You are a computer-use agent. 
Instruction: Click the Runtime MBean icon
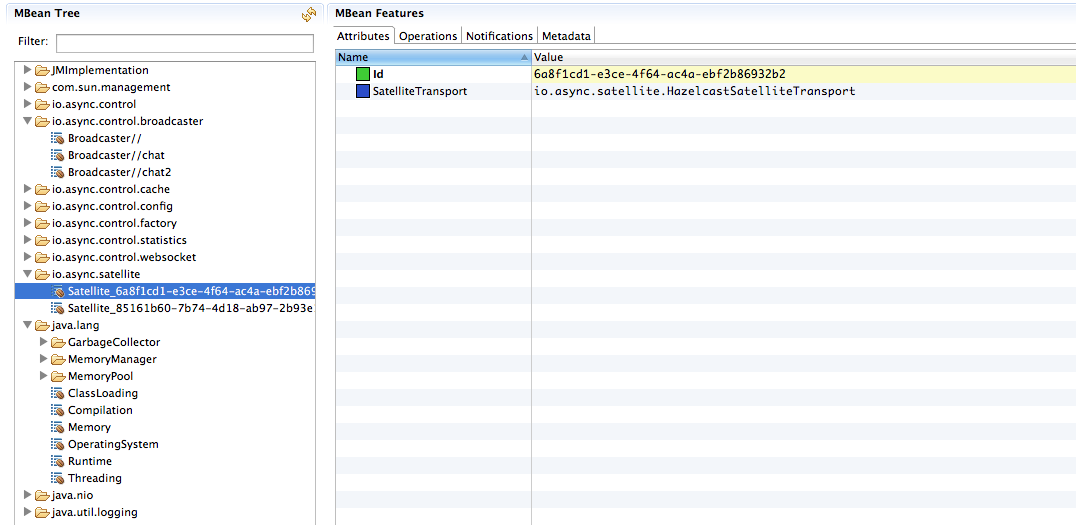(x=58, y=461)
